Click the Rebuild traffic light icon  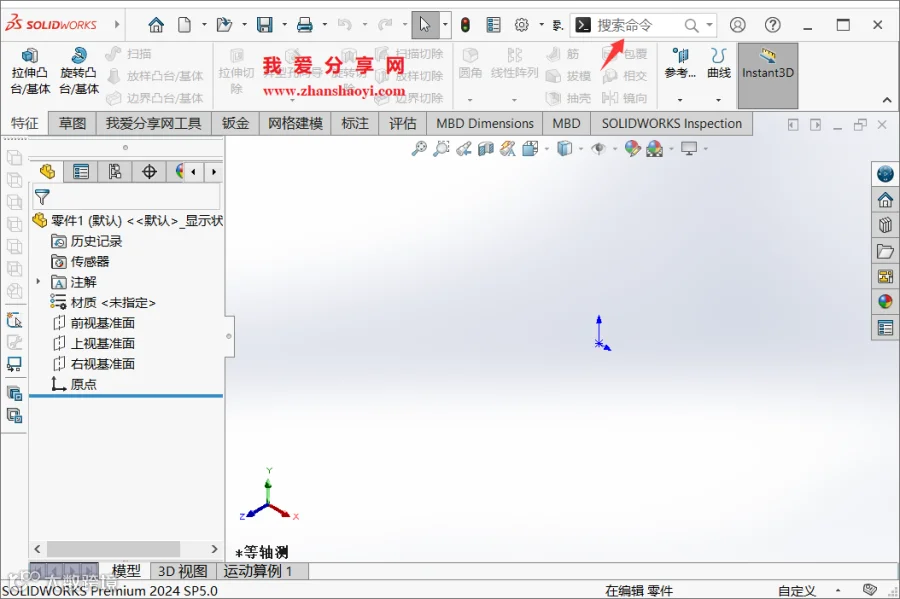click(x=465, y=25)
